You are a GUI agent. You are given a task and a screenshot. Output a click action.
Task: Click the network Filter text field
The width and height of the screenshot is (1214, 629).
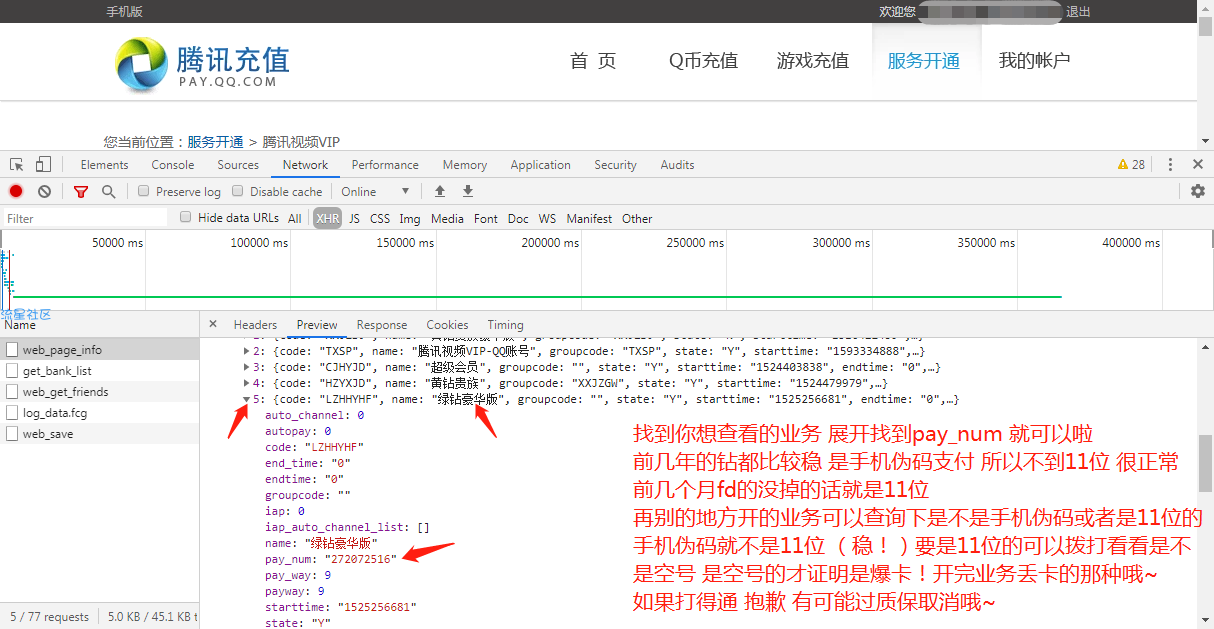tap(85, 218)
